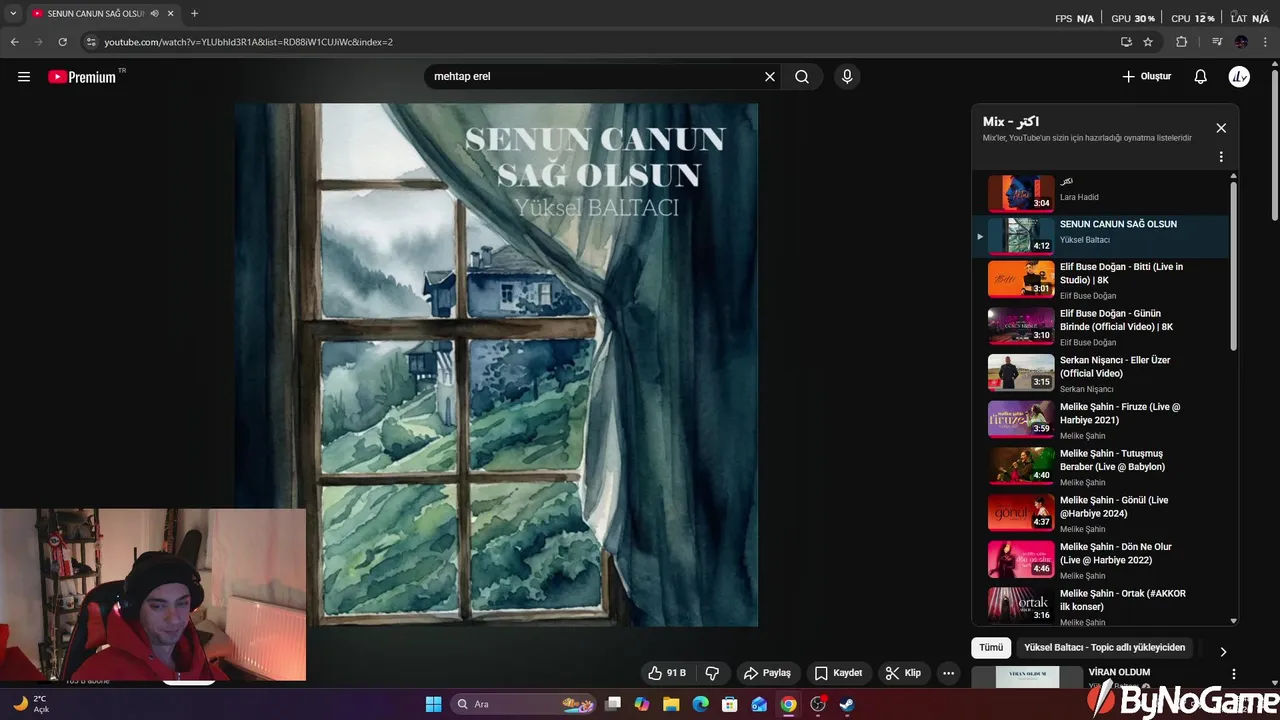Play Serkan Nişancı - Eller Üzer

1101,373
